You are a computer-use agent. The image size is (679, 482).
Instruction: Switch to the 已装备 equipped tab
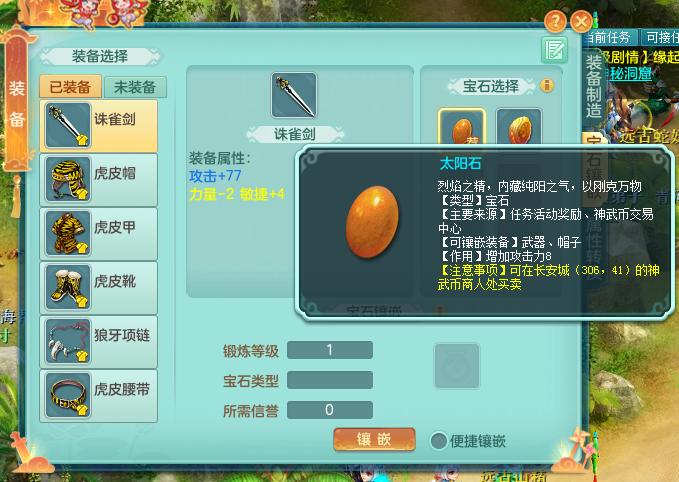pyautogui.click(x=71, y=87)
